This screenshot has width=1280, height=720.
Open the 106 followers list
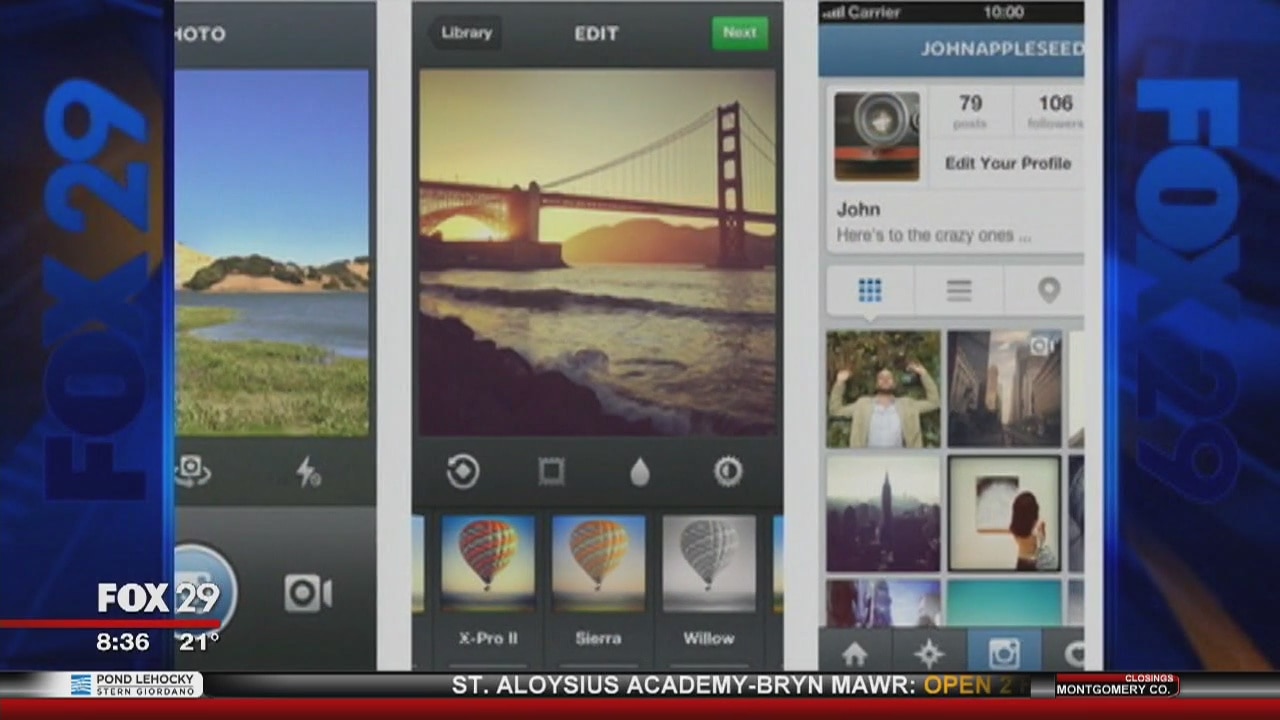pyautogui.click(x=1055, y=111)
